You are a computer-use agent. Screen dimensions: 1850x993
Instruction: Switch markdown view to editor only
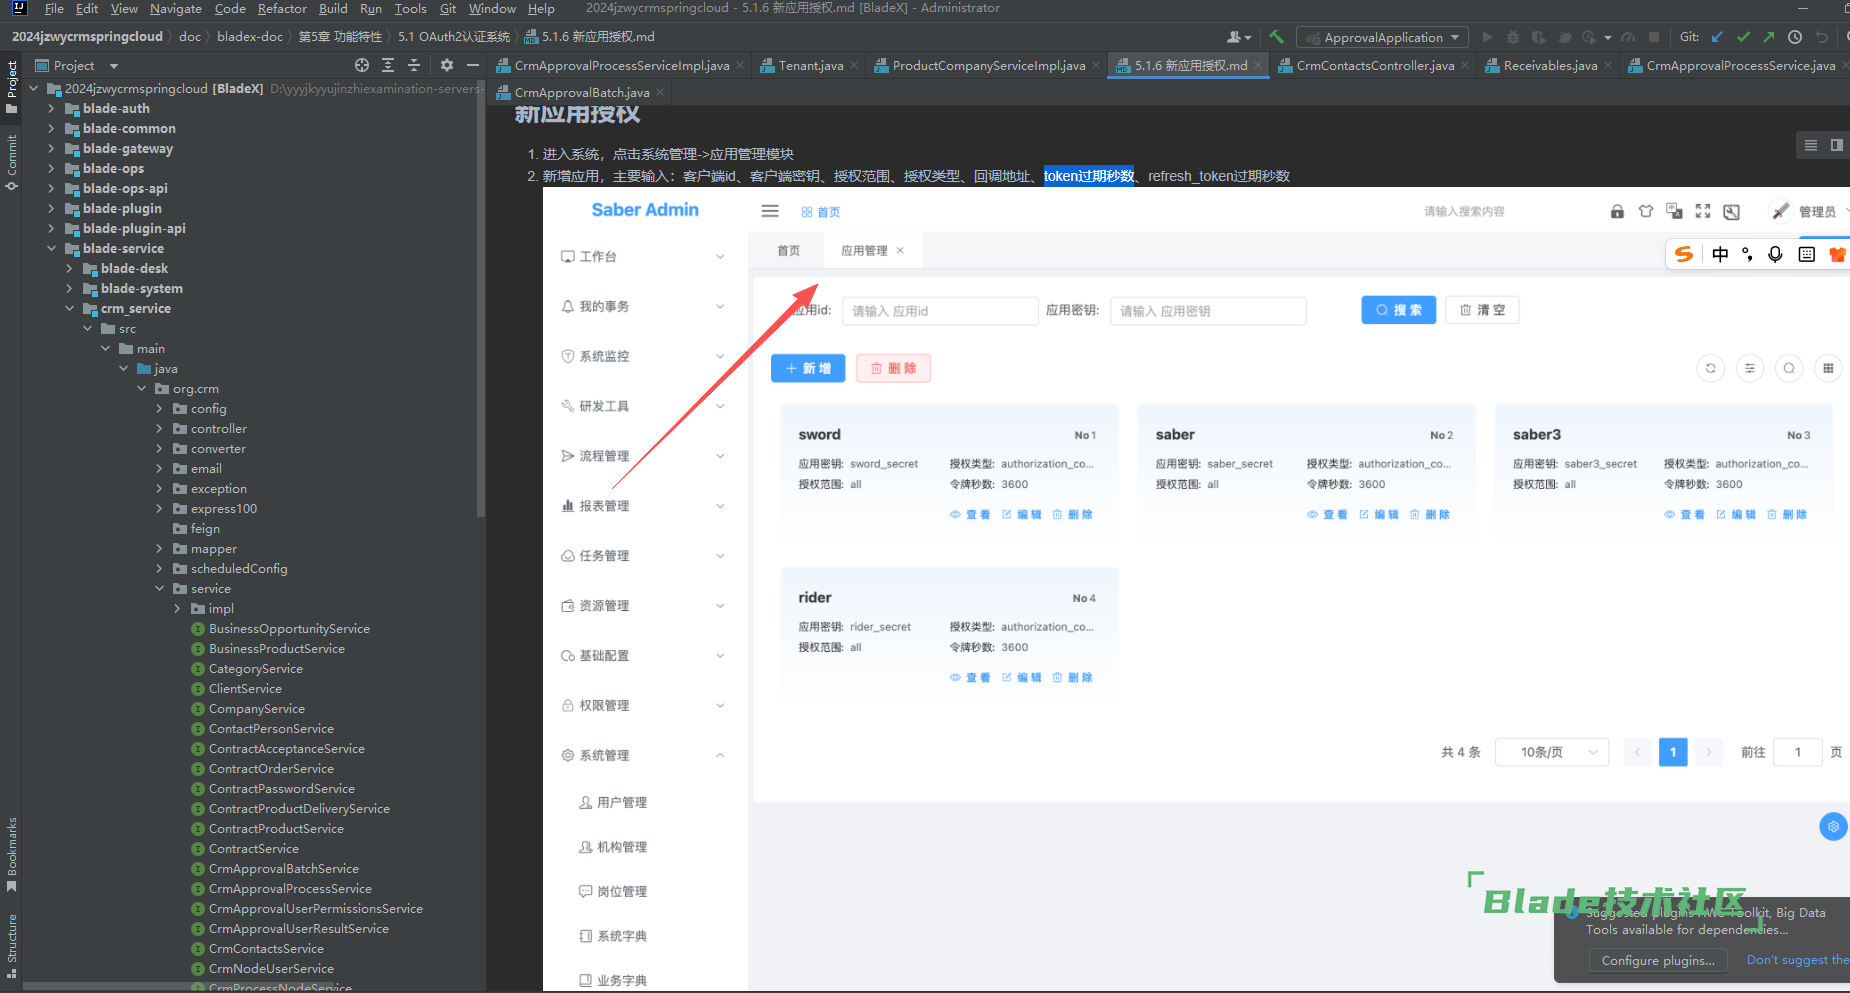(1810, 145)
